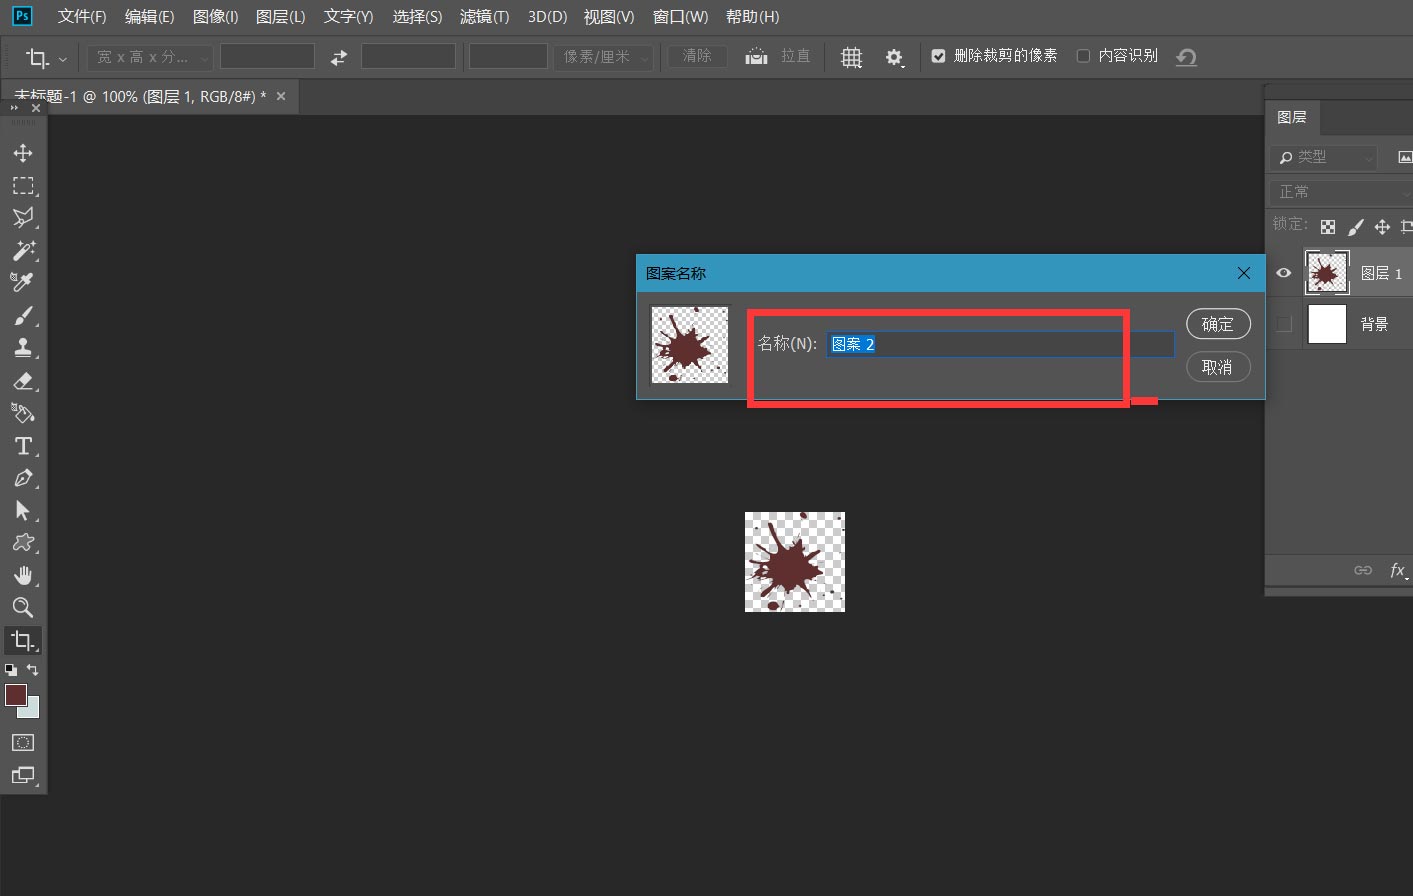
Task: Hide Layer 1 with eye icon
Action: pyautogui.click(x=1284, y=273)
